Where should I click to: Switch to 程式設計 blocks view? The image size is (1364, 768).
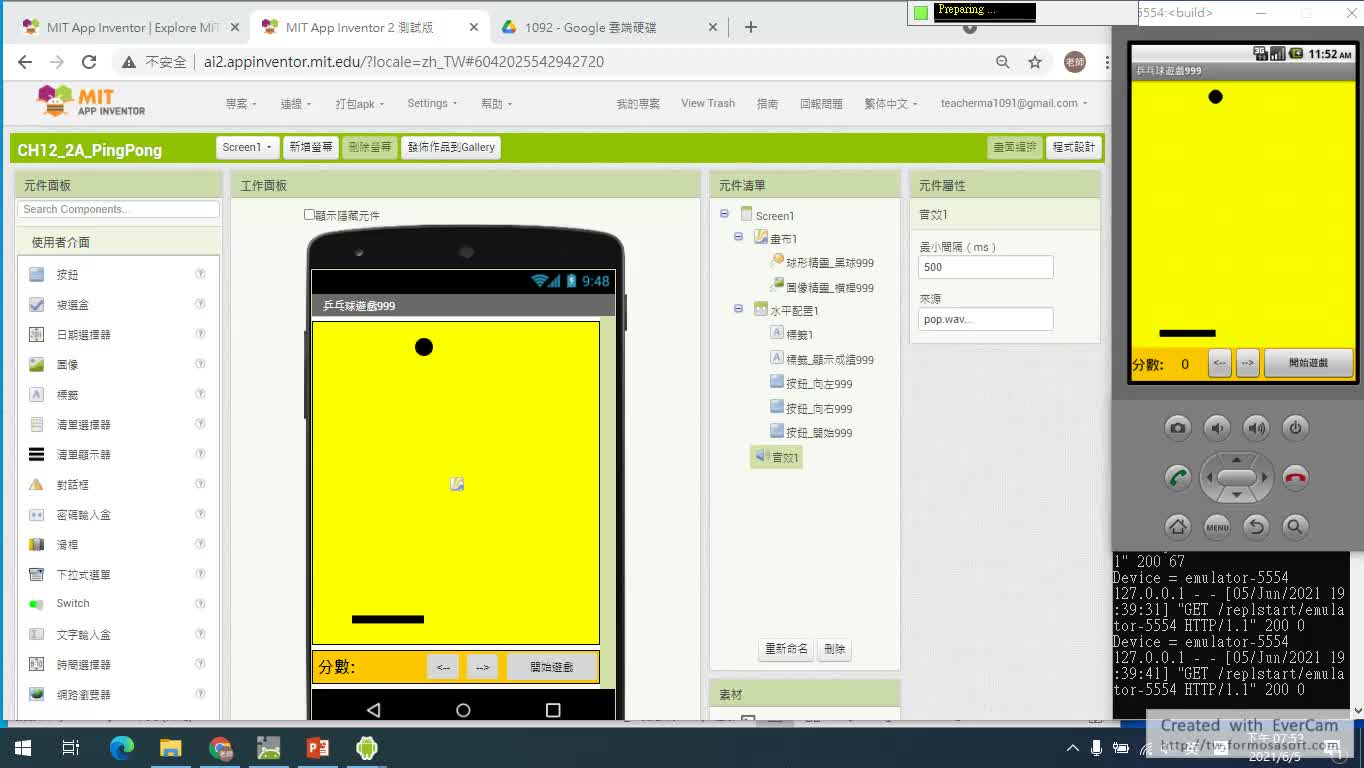coord(1074,147)
